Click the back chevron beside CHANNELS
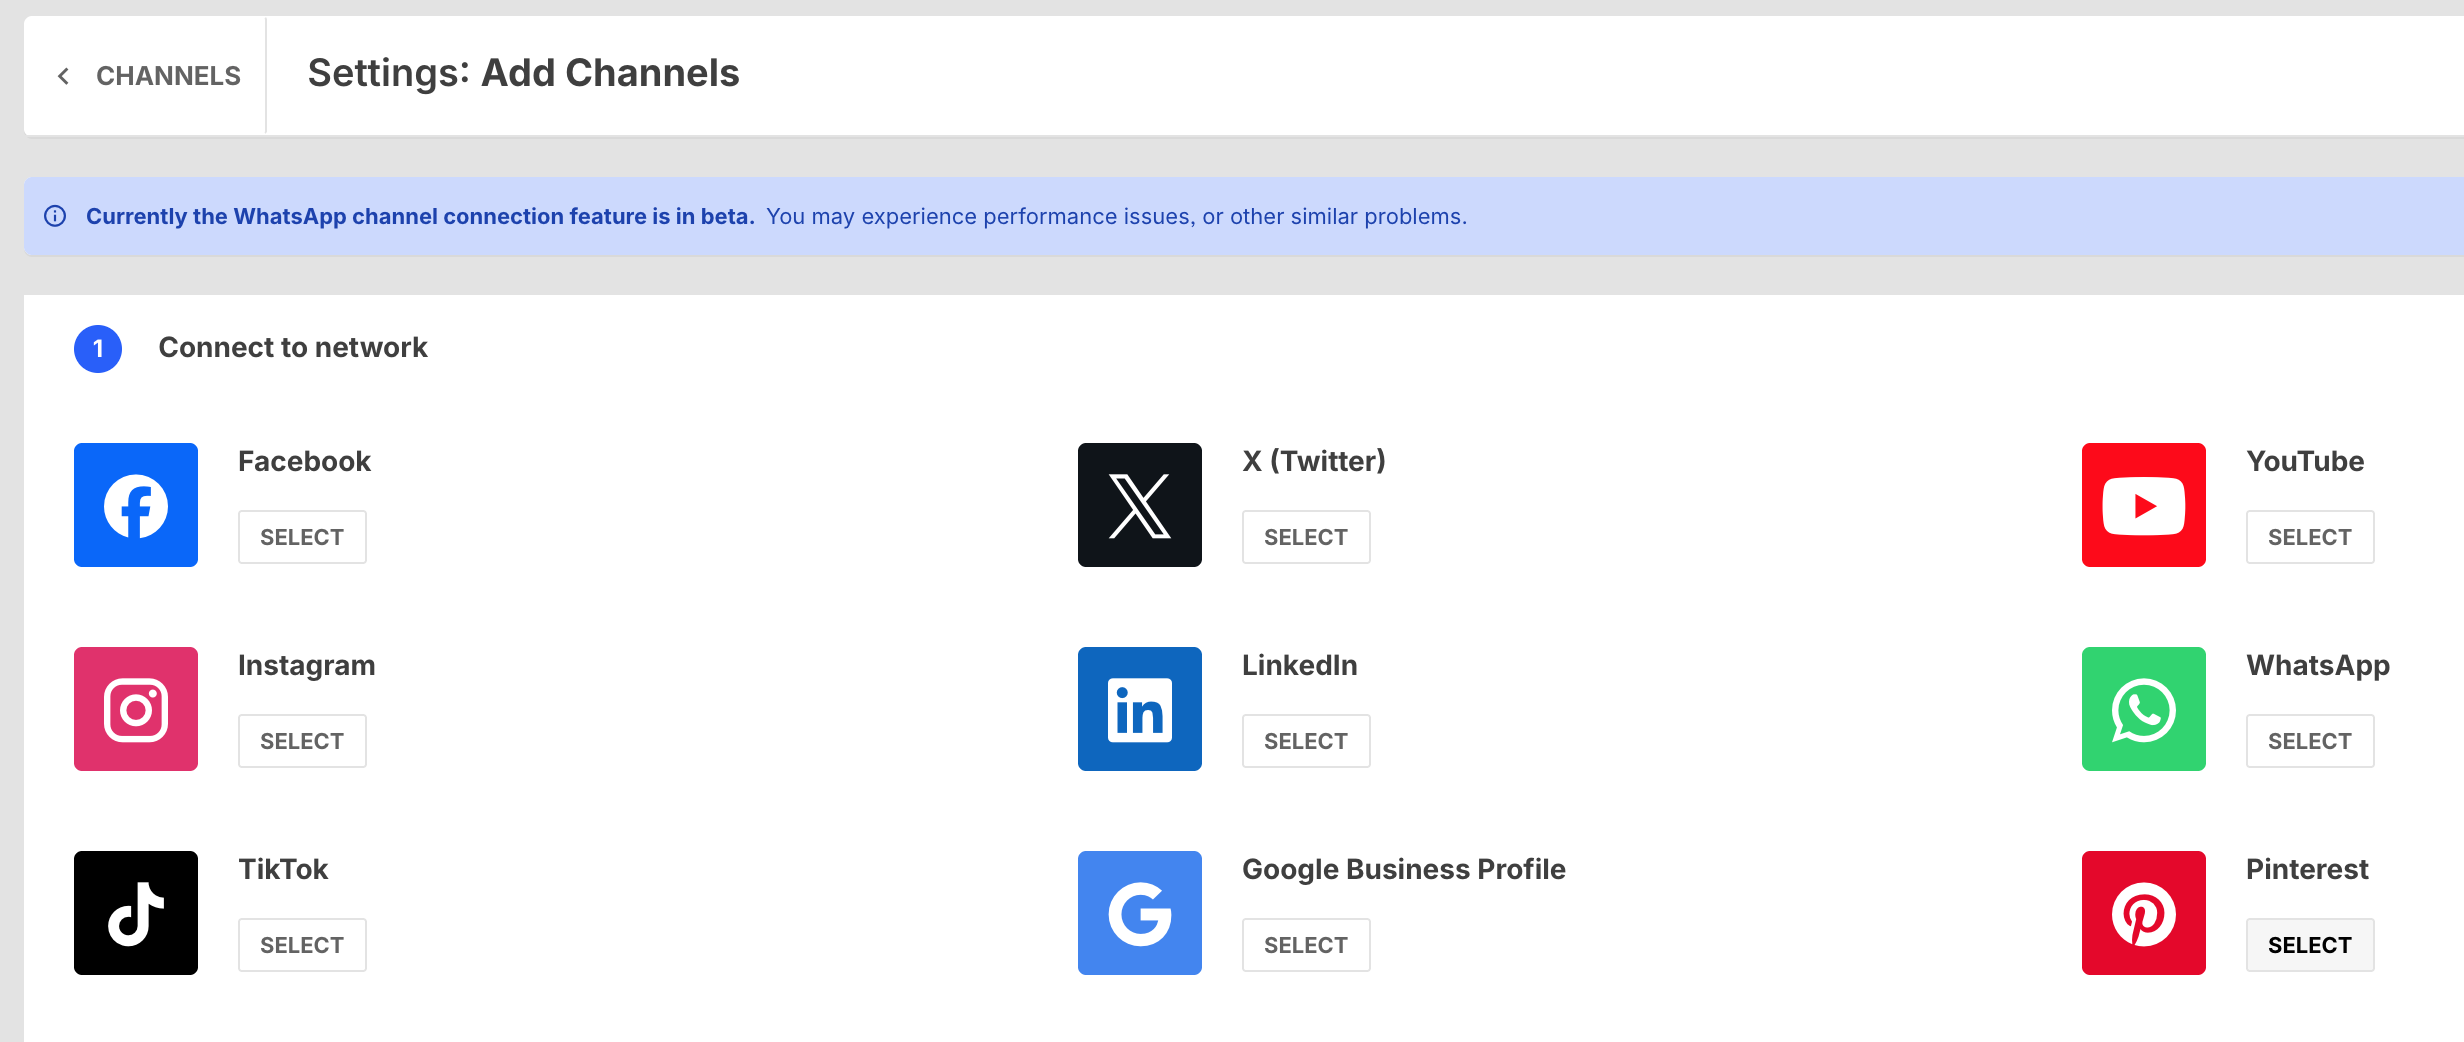 [x=63, y=76]
